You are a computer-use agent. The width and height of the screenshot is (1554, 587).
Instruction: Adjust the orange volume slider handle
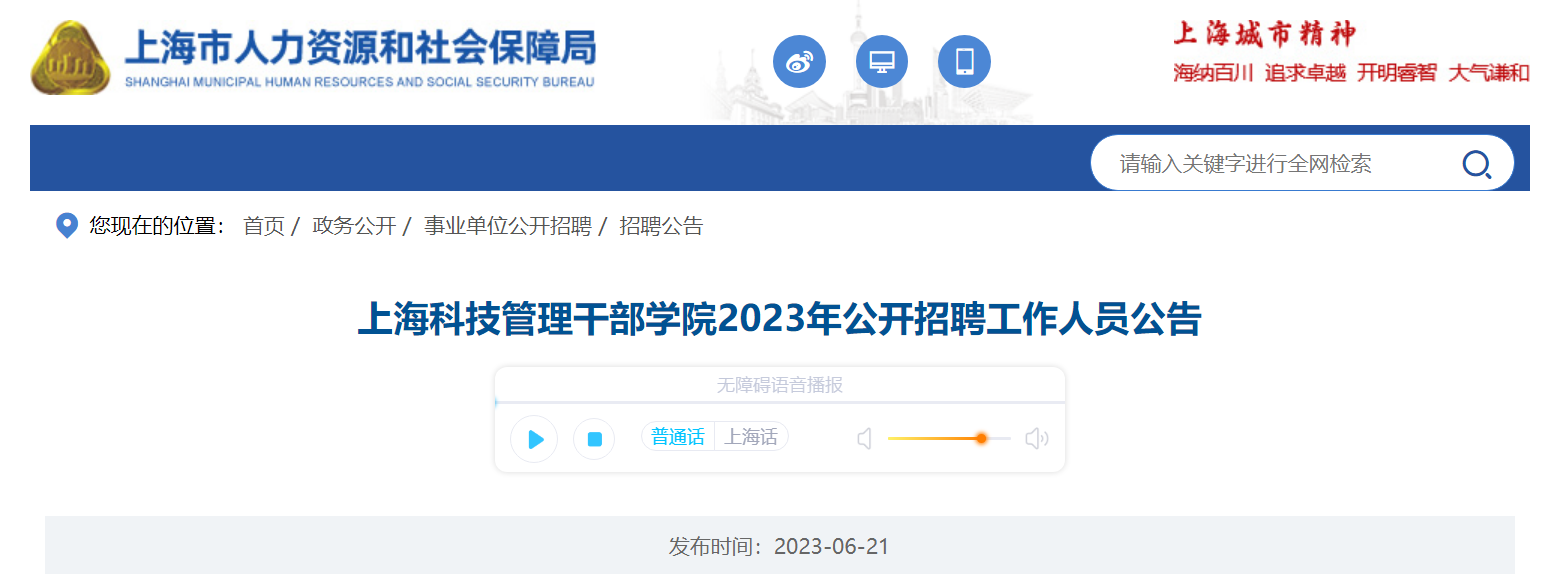click(981, 438)
